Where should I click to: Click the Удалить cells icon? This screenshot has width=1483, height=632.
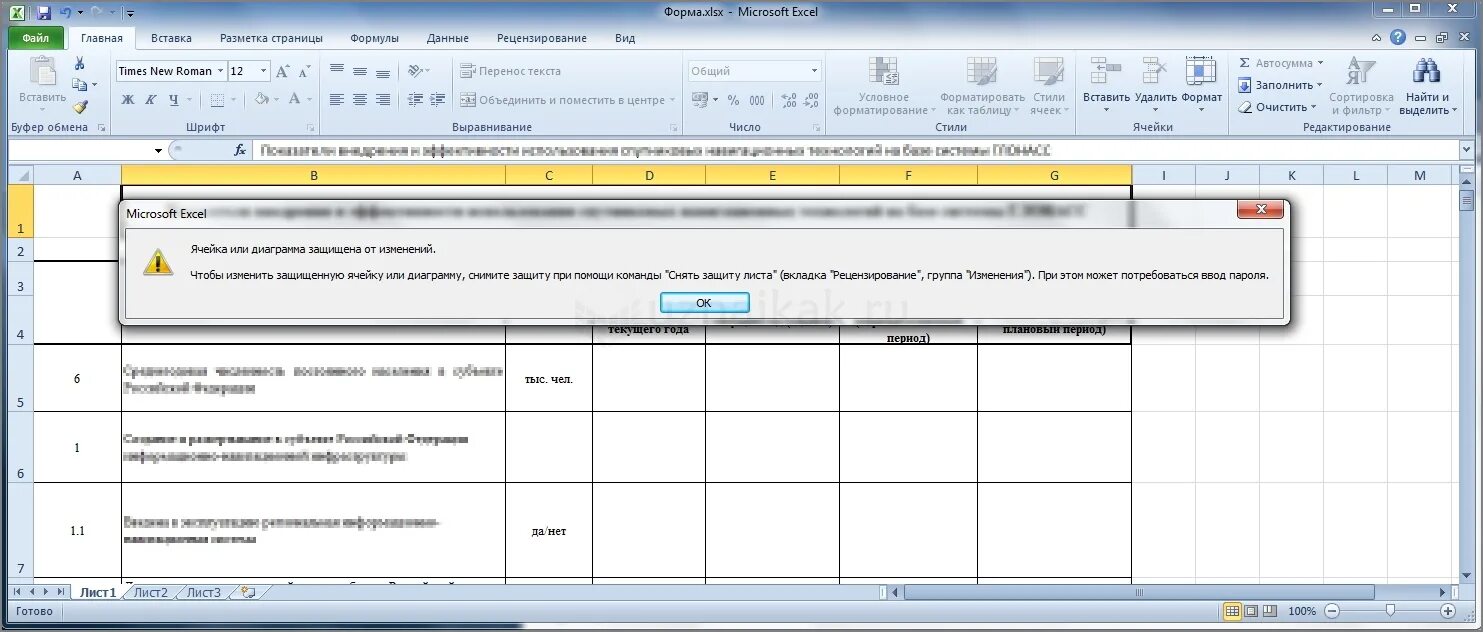pyautogui.click(x=1156, y=73)
